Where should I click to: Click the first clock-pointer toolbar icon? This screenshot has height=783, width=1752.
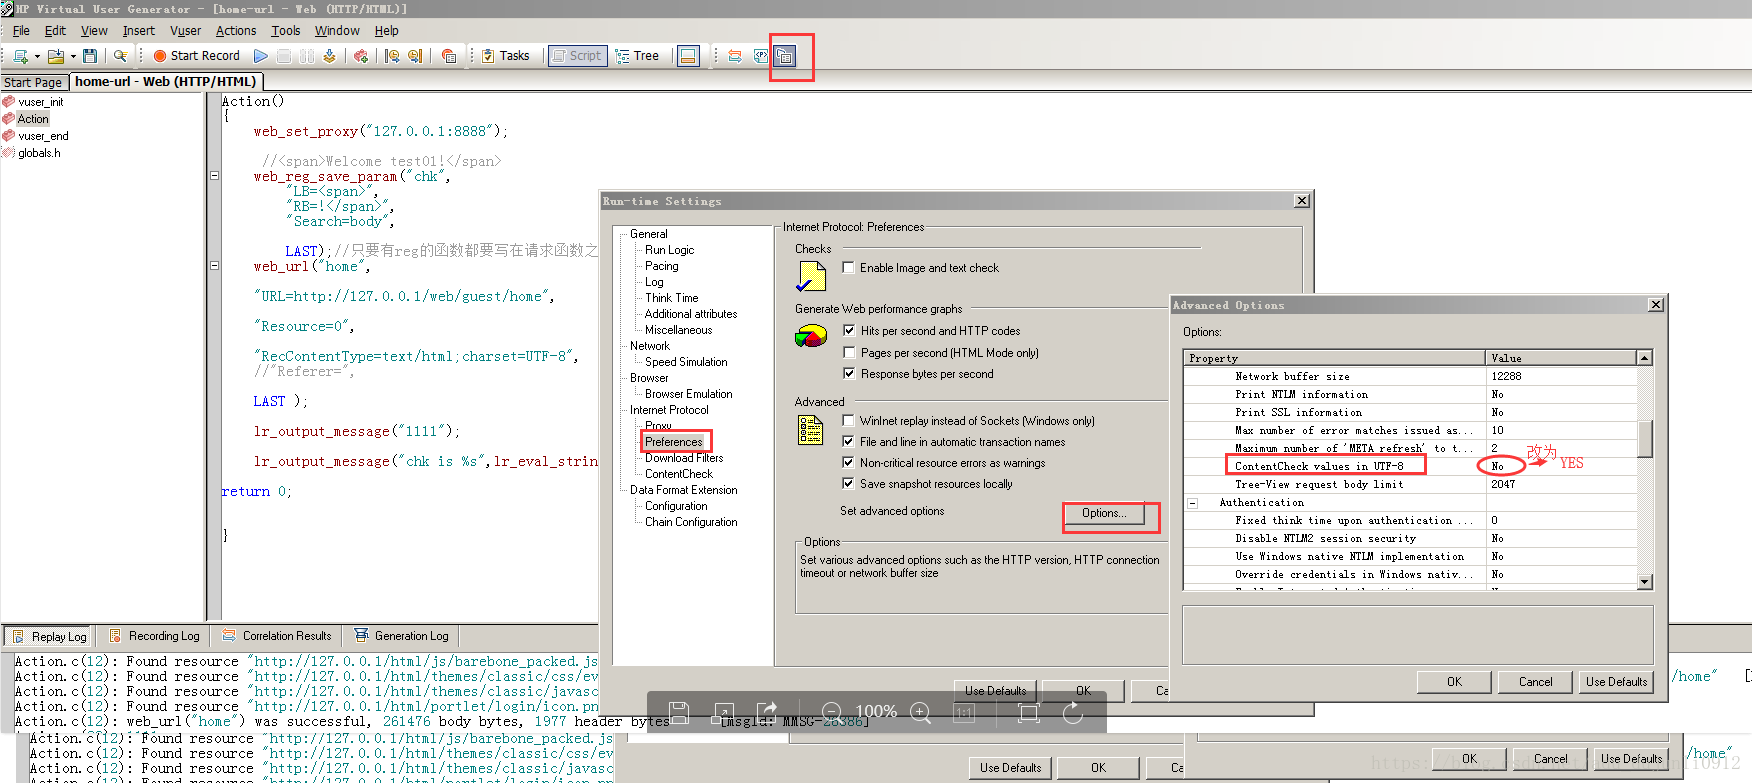392,56
